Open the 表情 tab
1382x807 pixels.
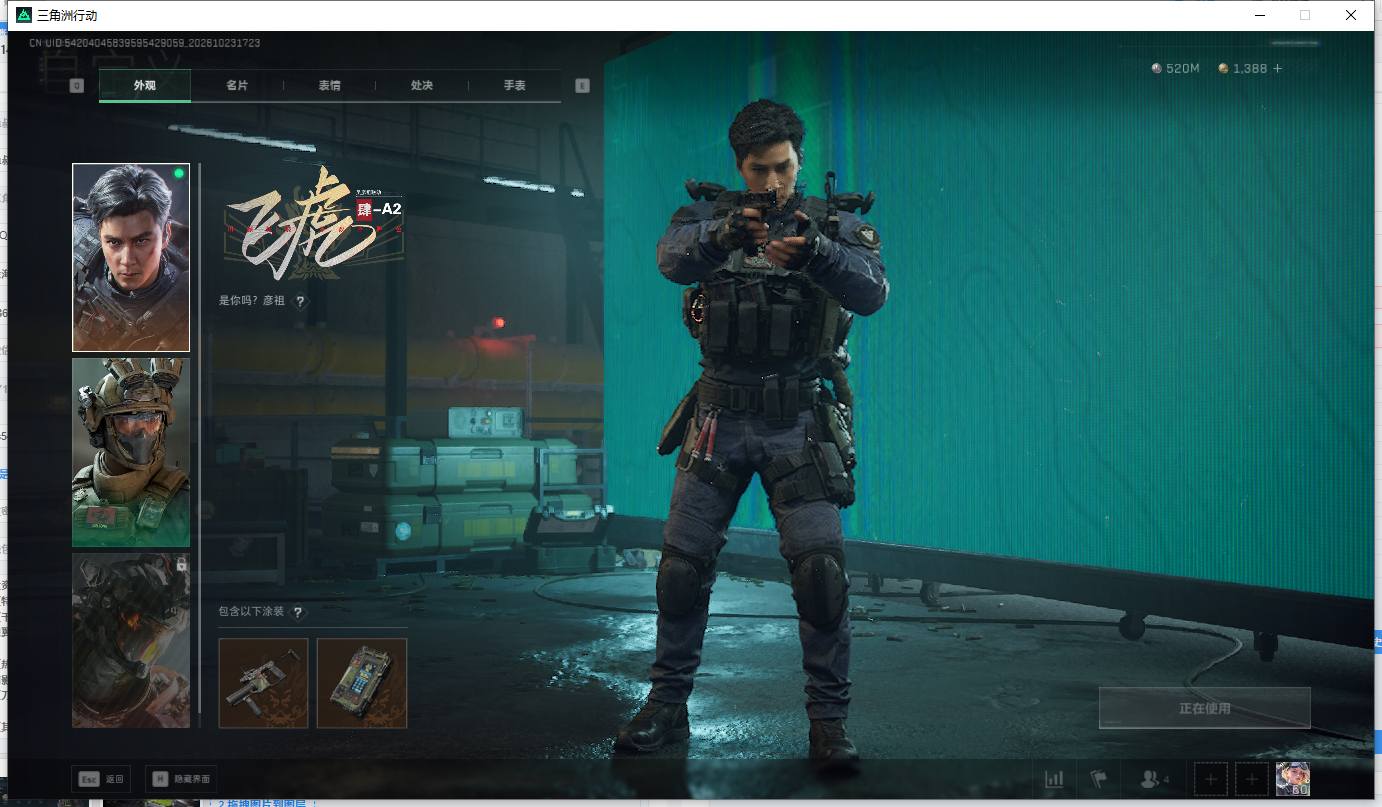tap(329, 86)
